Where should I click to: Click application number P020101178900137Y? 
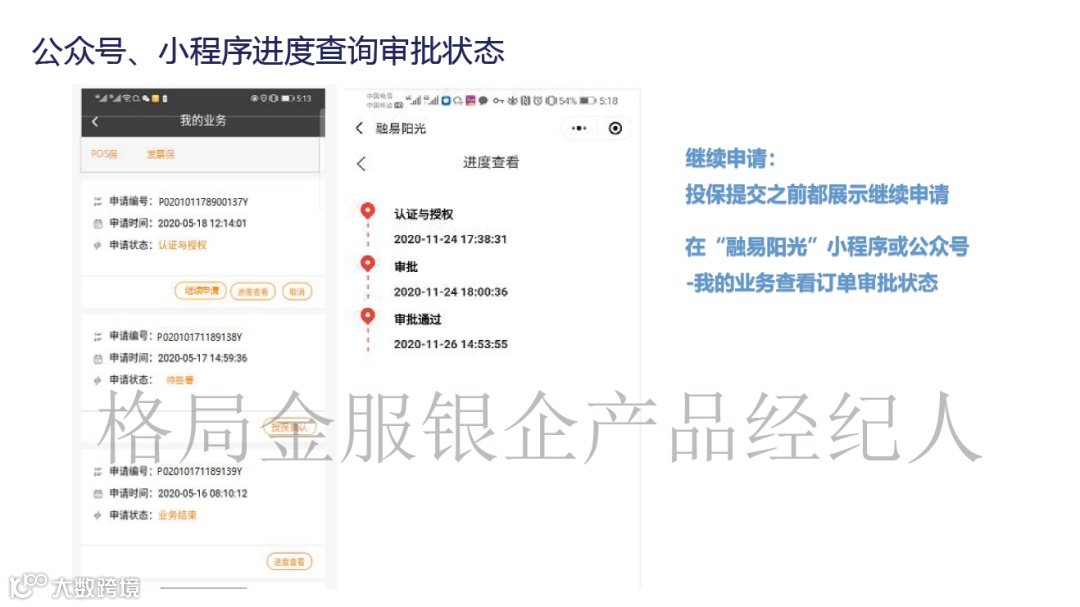203,202
